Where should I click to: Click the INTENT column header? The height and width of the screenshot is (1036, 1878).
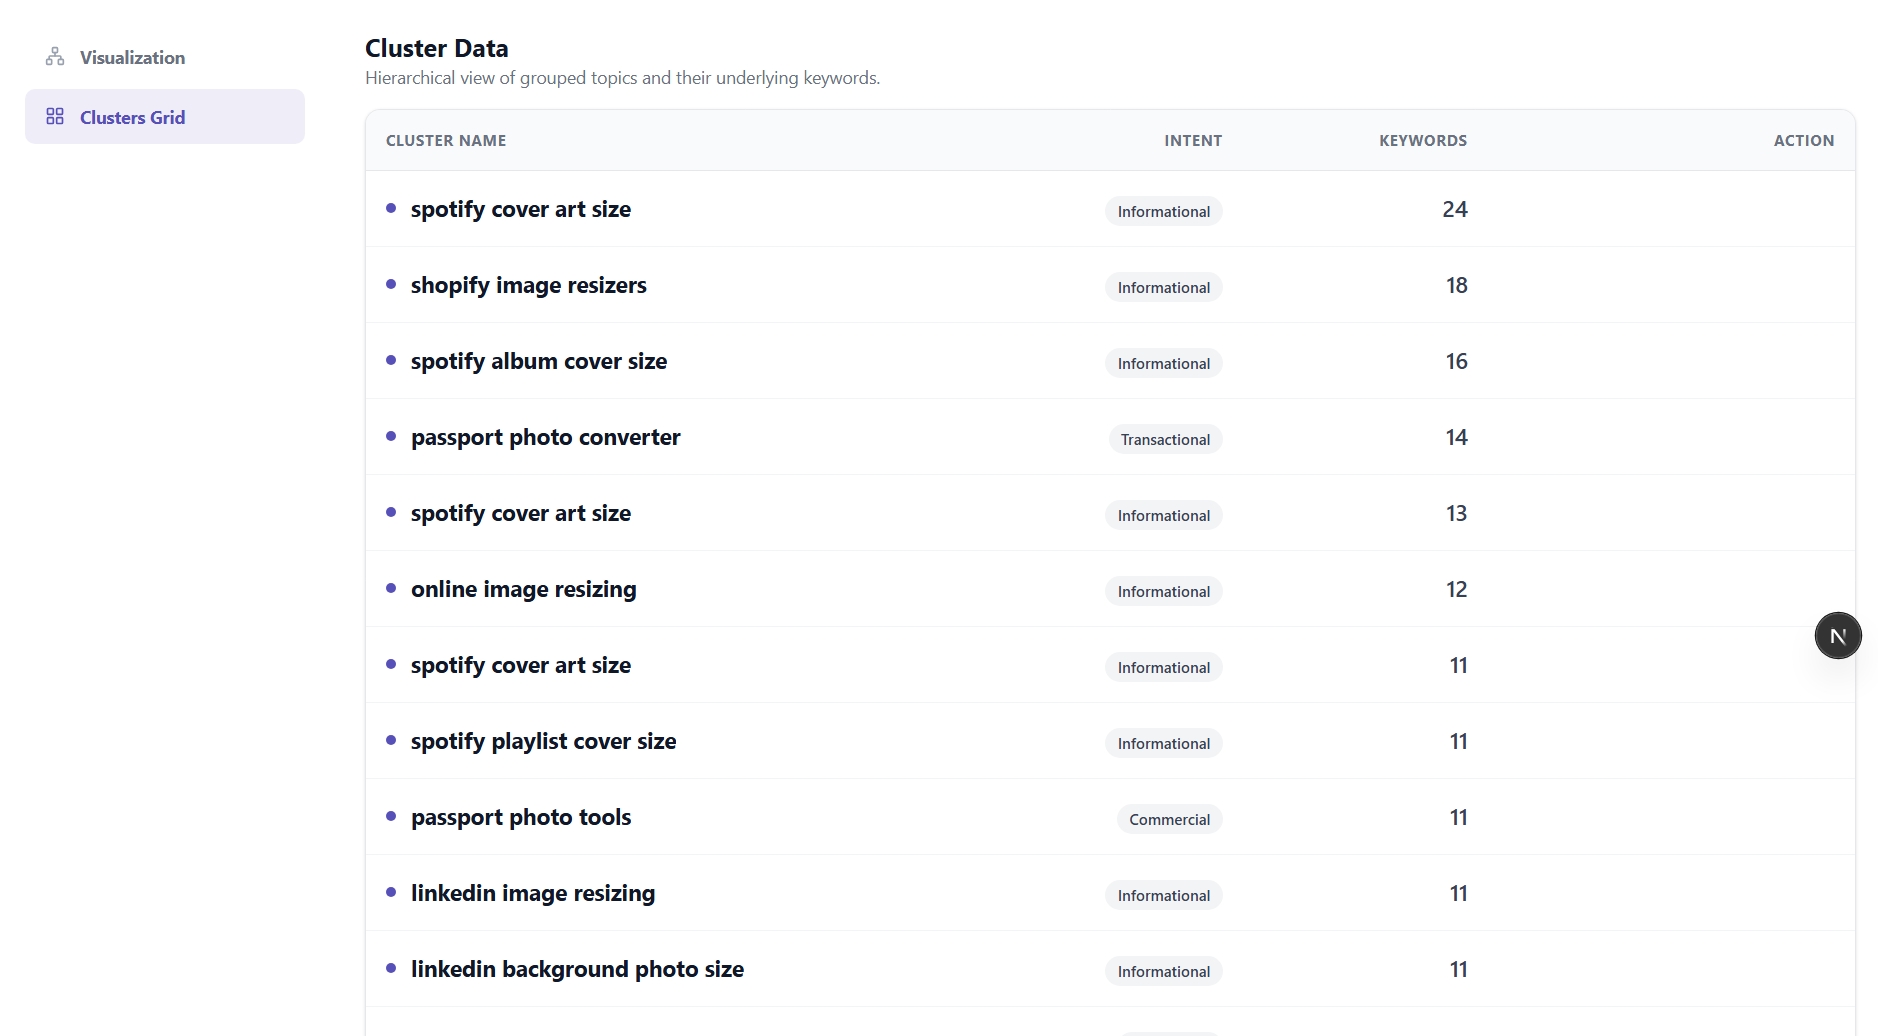[x=1193, y=140]
